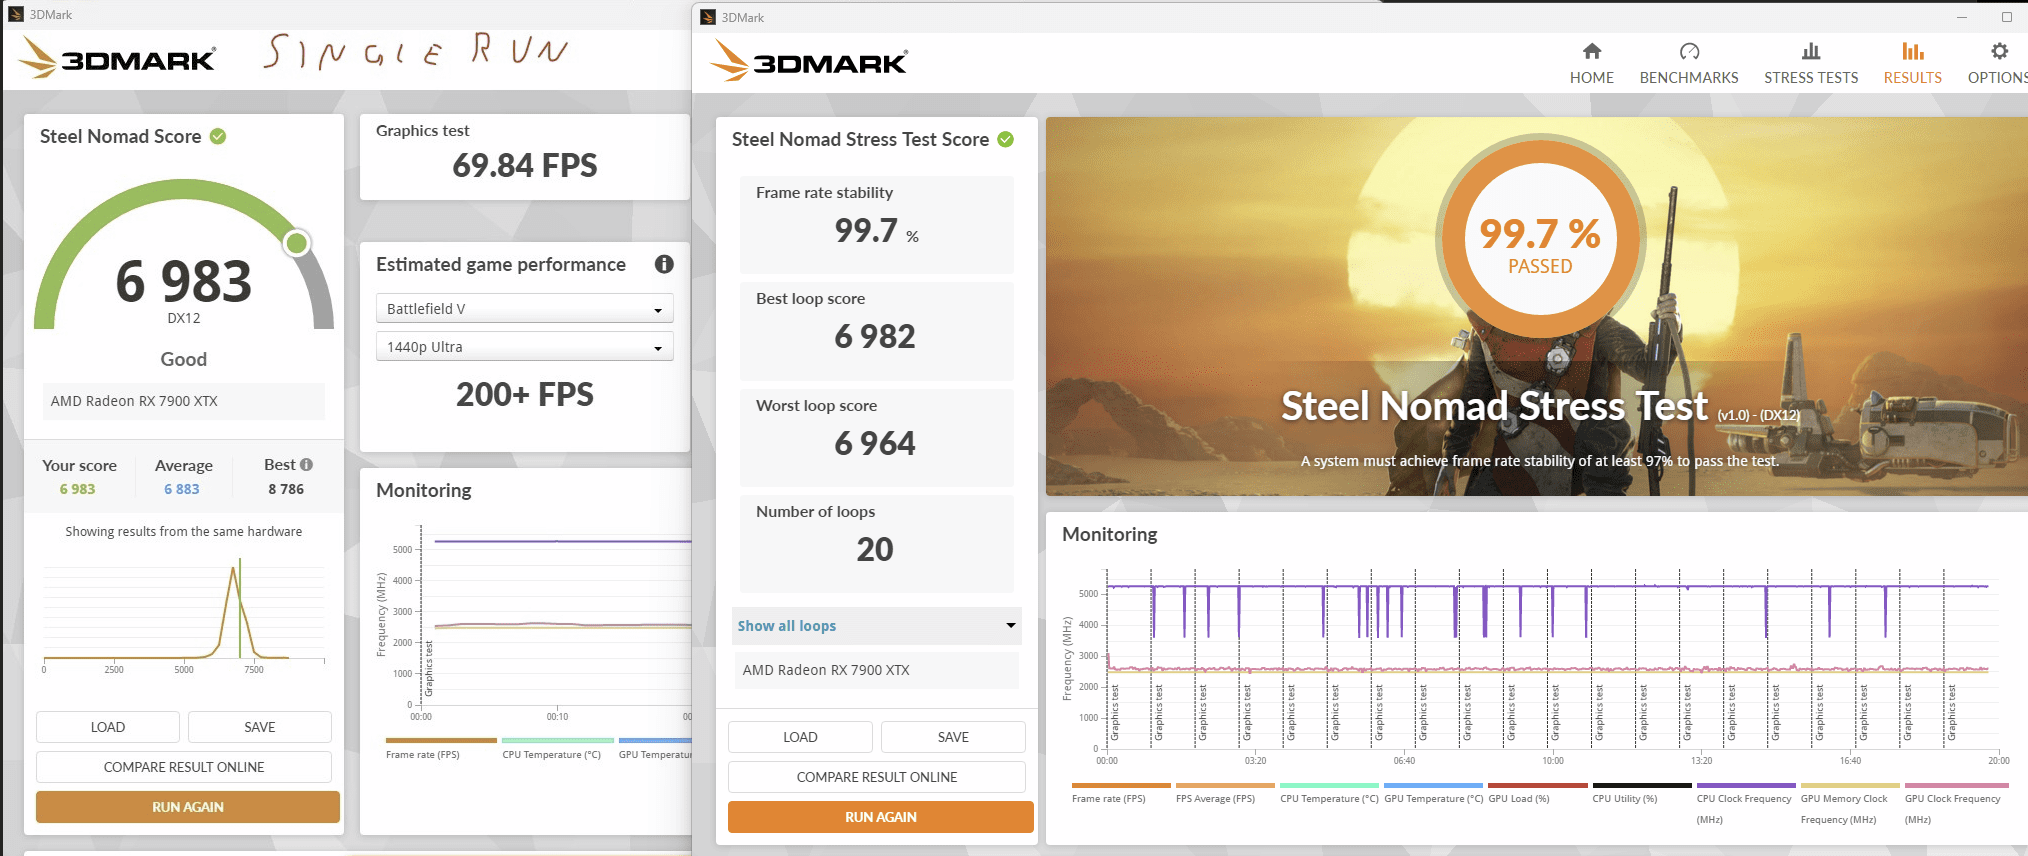Click the Best score value 8 786
Viewport: 2028px width, 856px height.
click(286, 489)
